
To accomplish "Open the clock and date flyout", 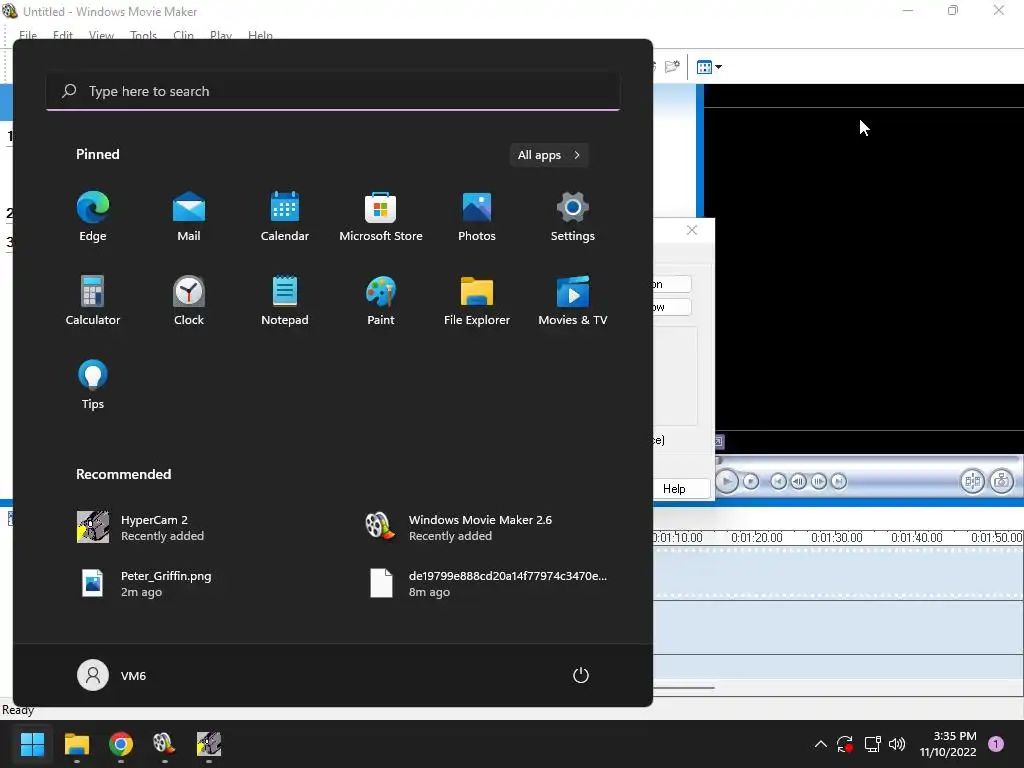I will click(948, 744).
